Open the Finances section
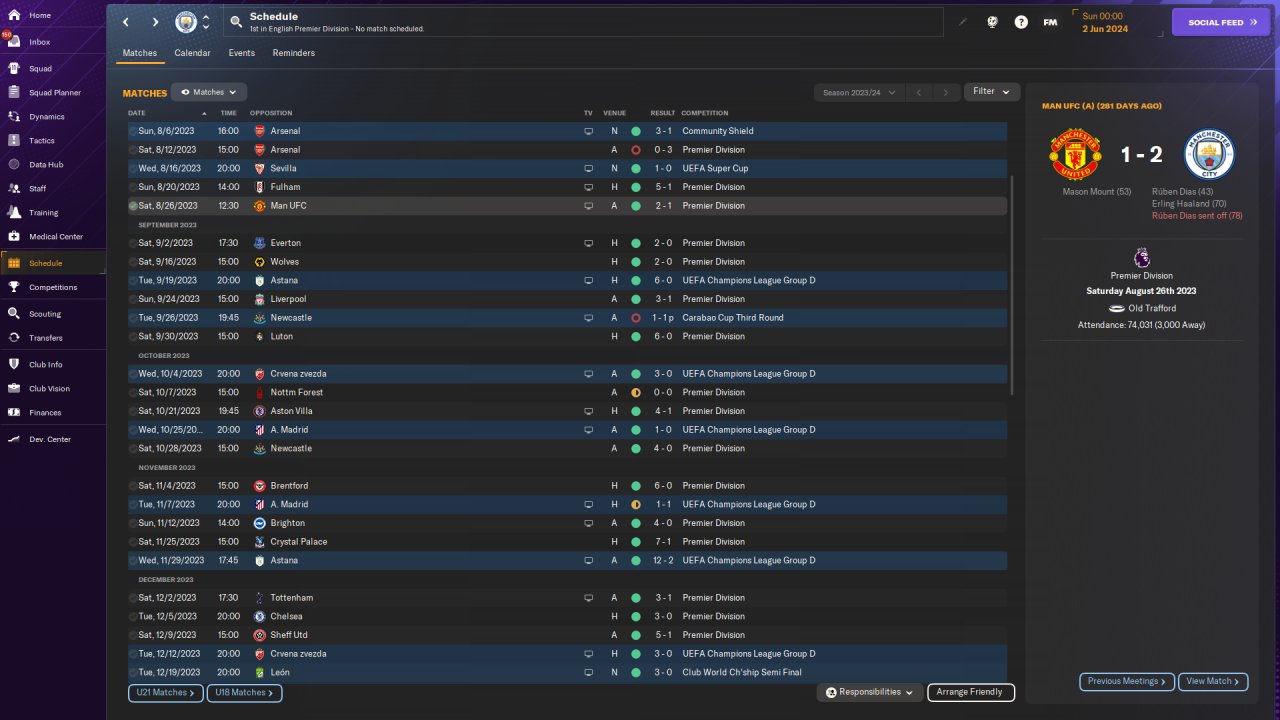 pos(45,412)
